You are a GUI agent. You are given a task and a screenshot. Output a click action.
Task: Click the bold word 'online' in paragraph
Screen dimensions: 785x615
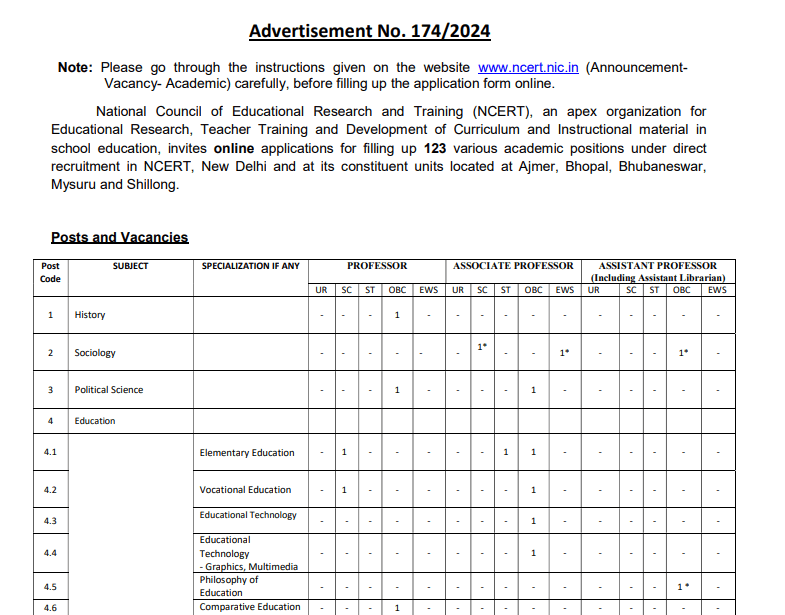234,149
